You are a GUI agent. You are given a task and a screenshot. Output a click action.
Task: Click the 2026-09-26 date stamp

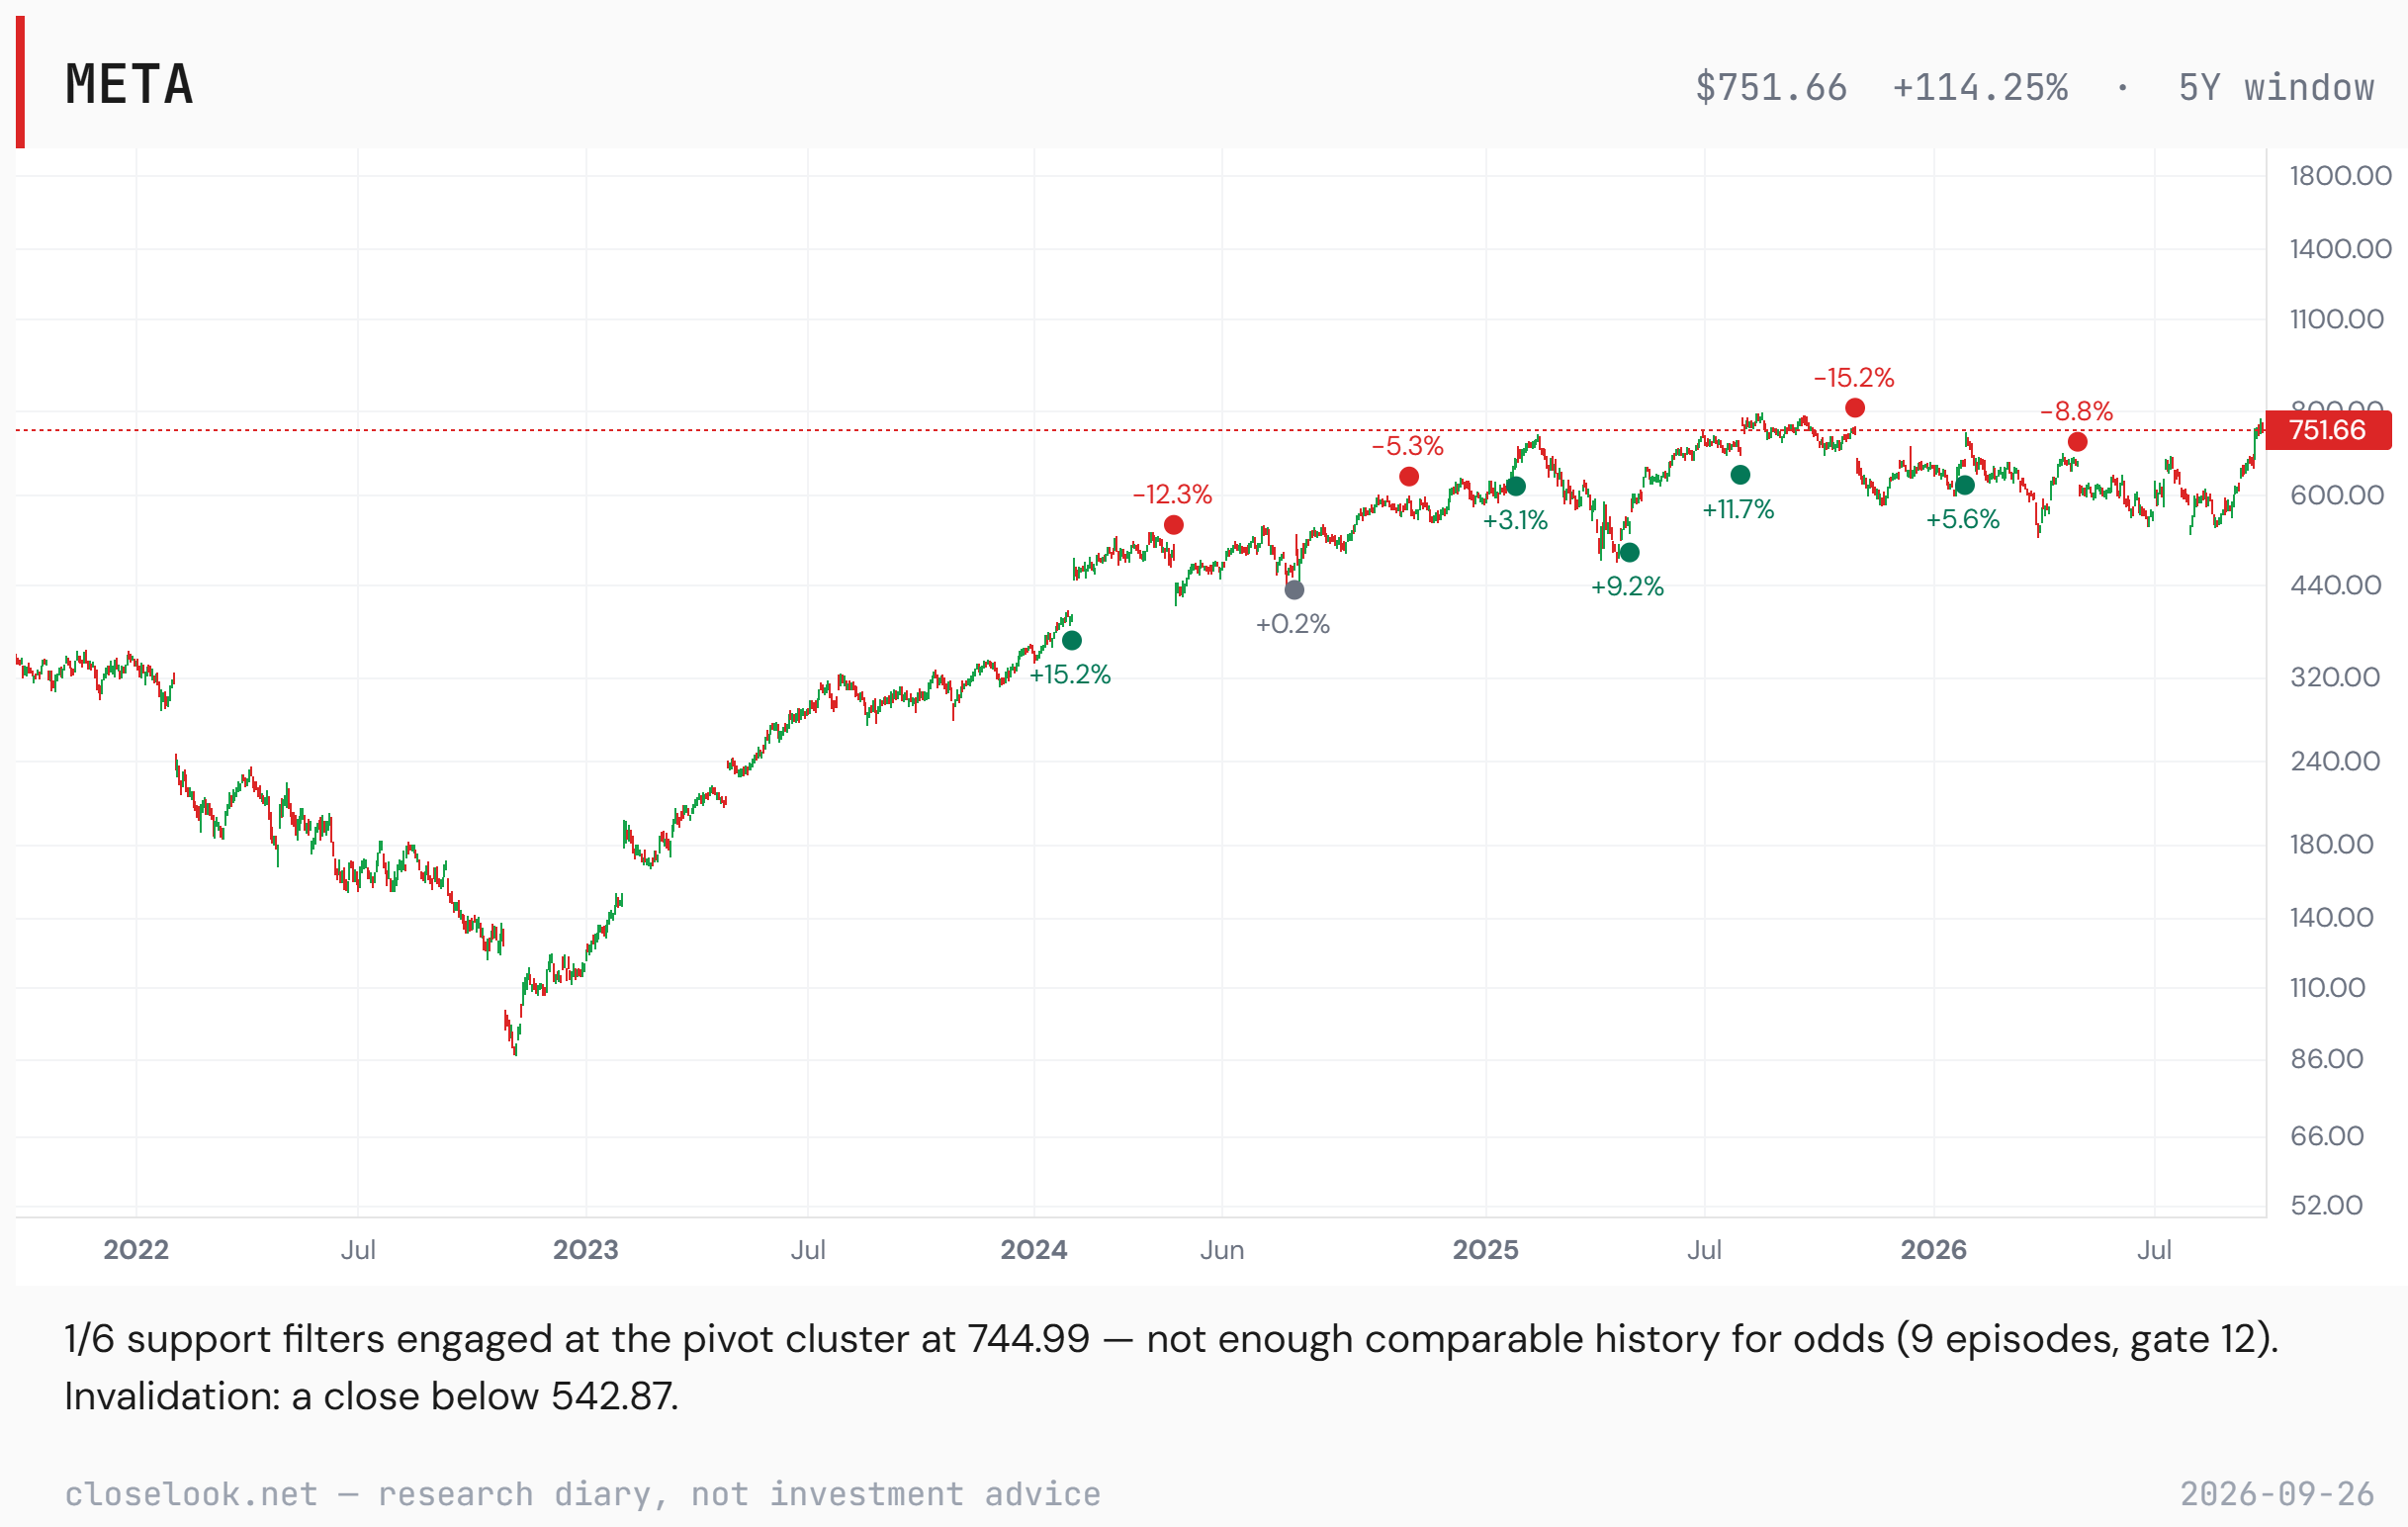(2277, 1494)
